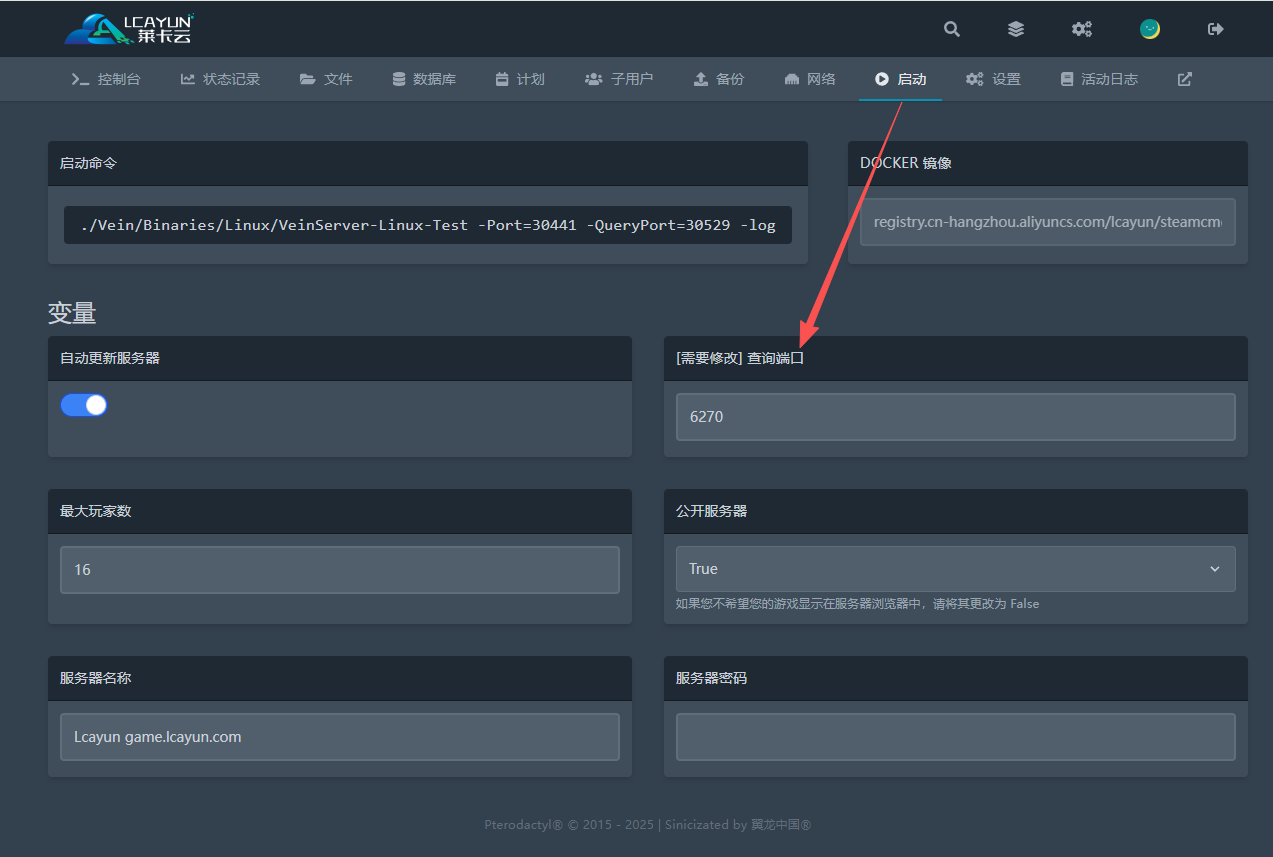Open admin settings gears icon in header

click(1081, 29)
